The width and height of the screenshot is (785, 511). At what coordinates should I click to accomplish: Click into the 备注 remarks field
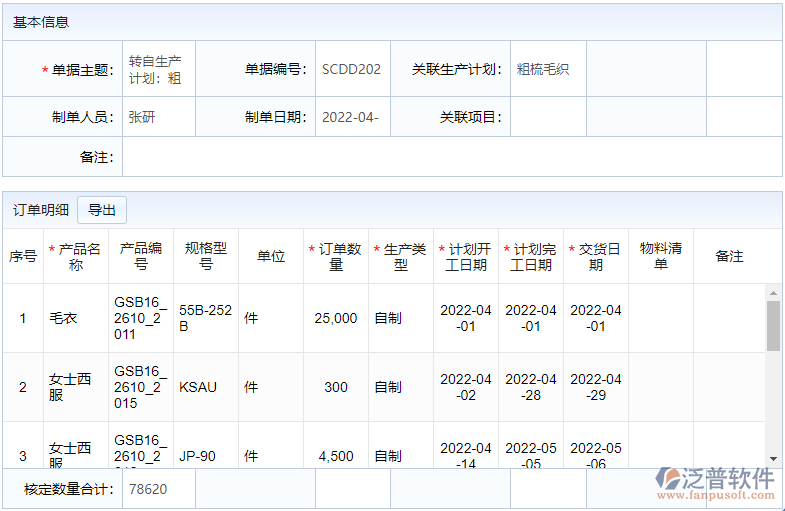click(x=450, y=157)
